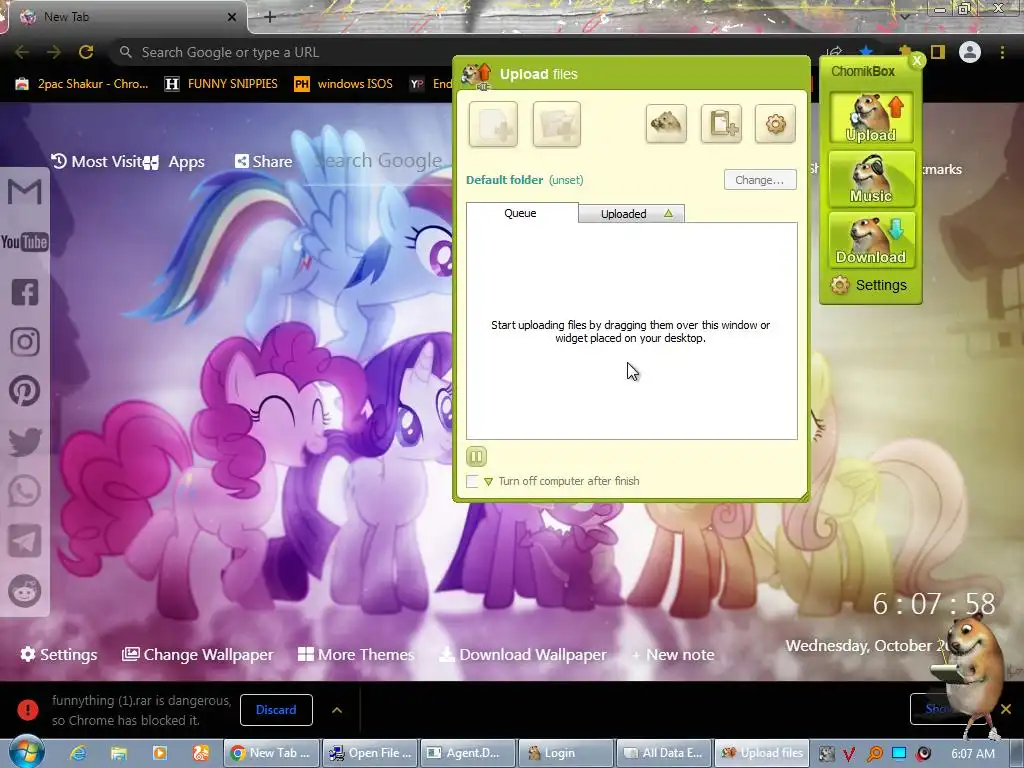Switch to the Uploaded tab
The image size is (1024, 768).
(631, 214)
